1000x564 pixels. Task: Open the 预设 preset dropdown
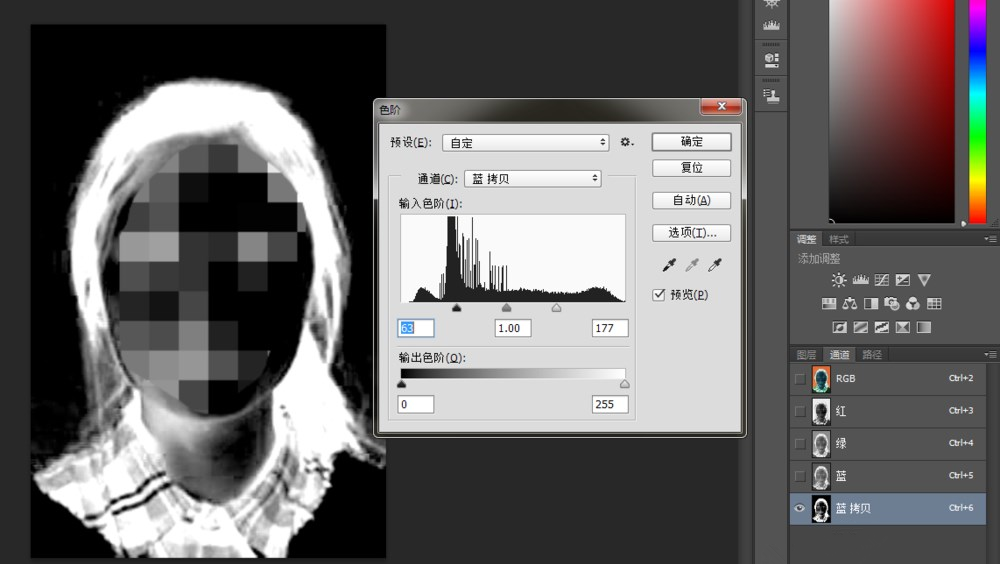point(525,143)
